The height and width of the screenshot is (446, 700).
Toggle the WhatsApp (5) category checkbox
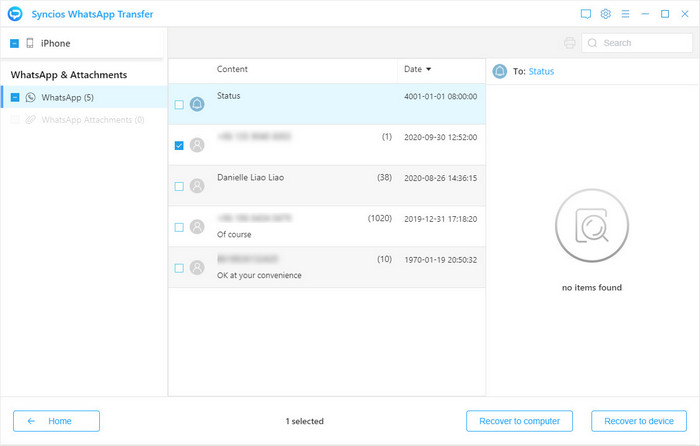[15, 97]
